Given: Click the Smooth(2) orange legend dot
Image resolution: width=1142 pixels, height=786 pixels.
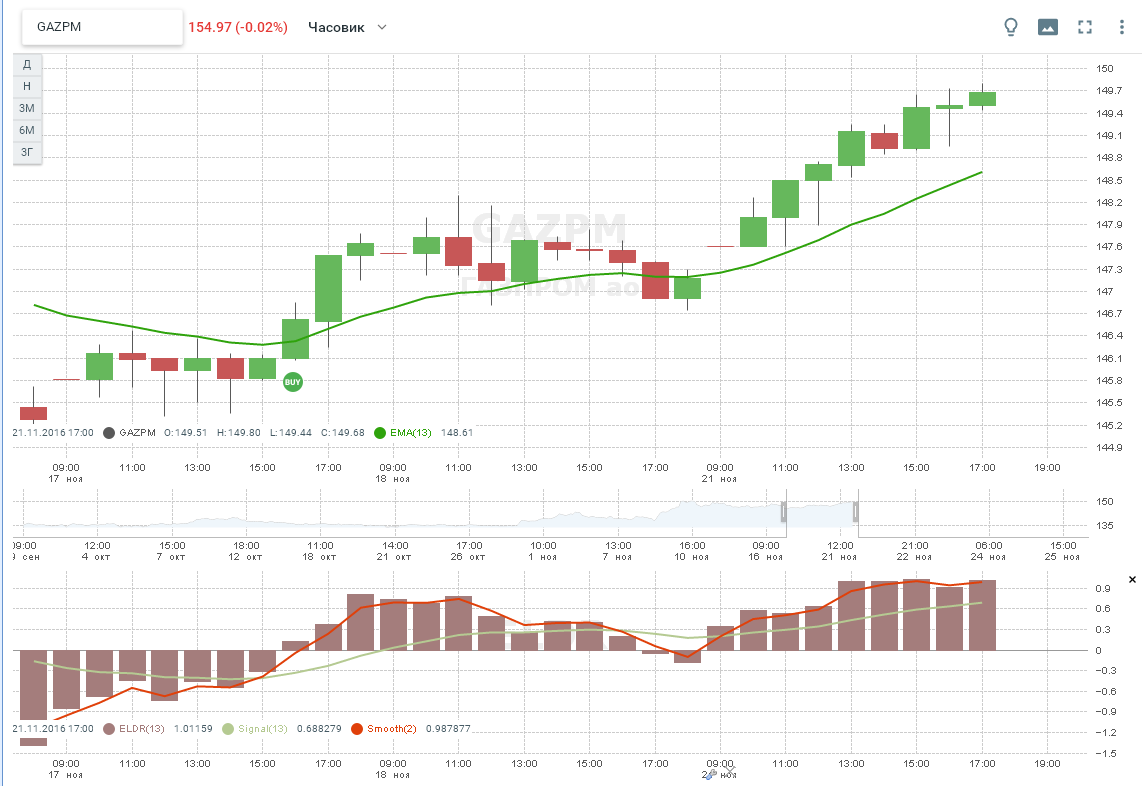Looking at the screenshot, I should pyautogui.click(x=357, y=728).
